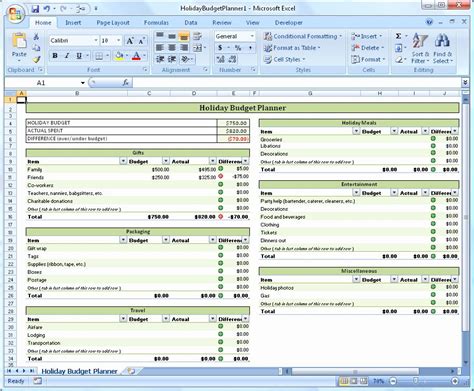Screen dimensions: 474x391
Task: Insert a new worksheet tab
Action: tap(132, 371)
